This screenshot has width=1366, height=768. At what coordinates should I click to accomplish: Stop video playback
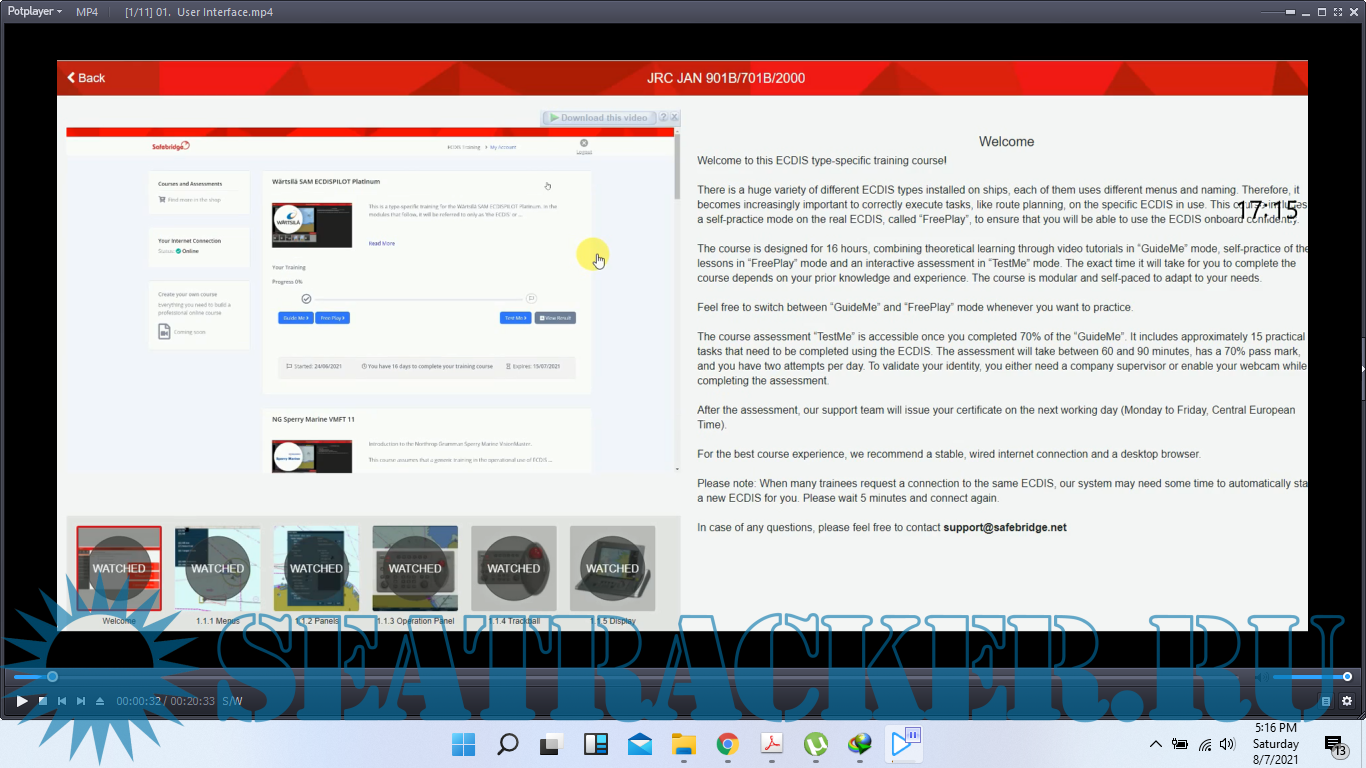[42, 701]
